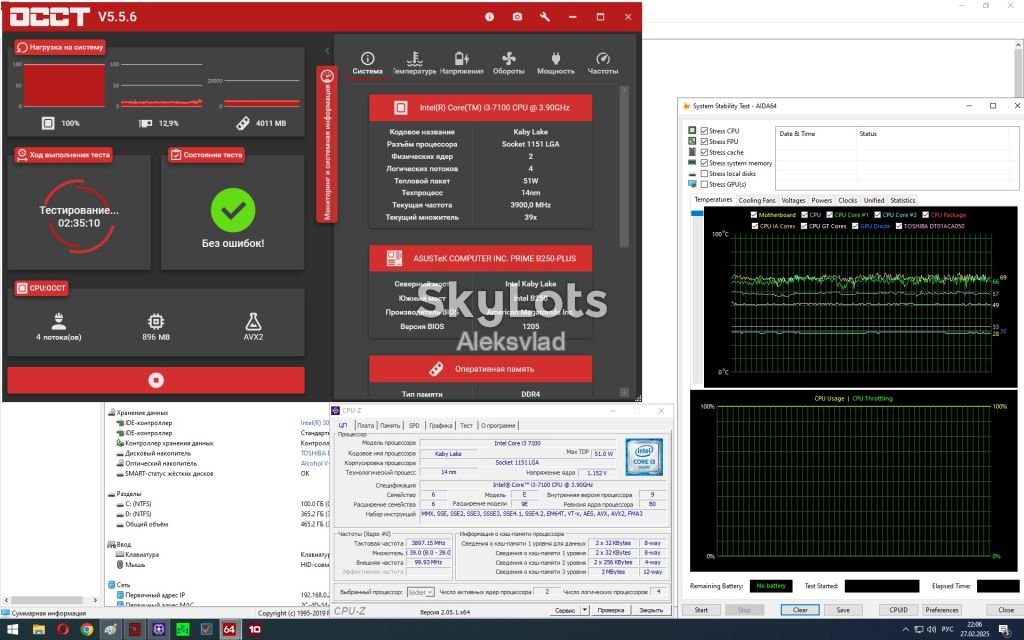Hide Motherboard temperature graph line checkbox
Screen dimensions: 1024x640
tap(754, 215)
